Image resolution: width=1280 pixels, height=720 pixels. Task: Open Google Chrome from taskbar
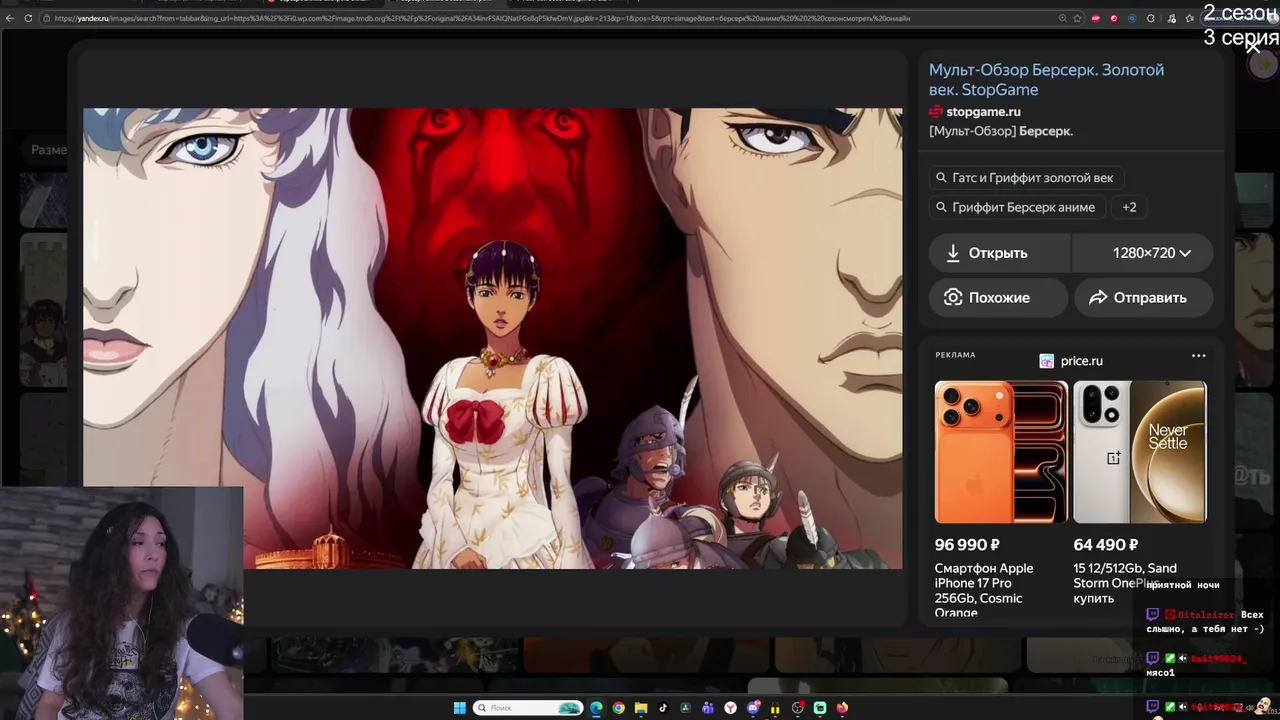[619, 708]
